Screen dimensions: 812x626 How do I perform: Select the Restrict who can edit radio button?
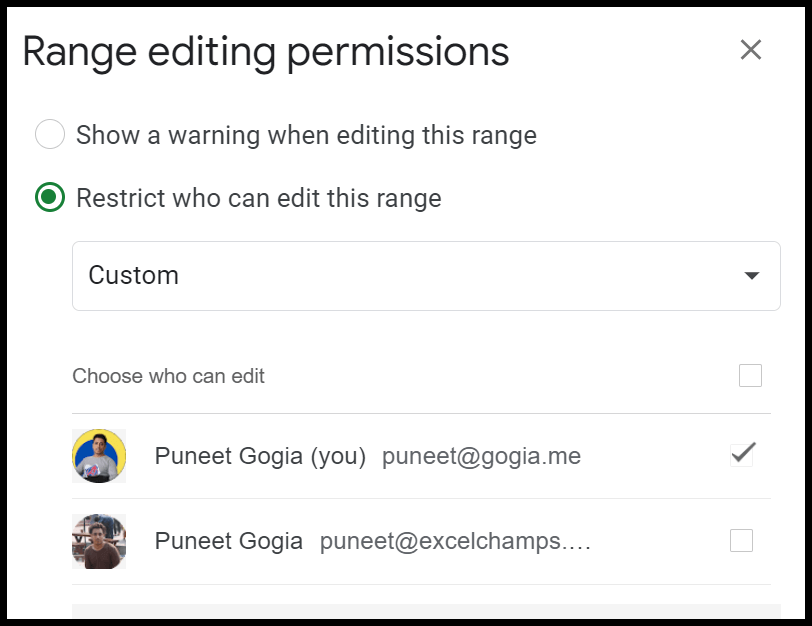[x=50, y=197]
